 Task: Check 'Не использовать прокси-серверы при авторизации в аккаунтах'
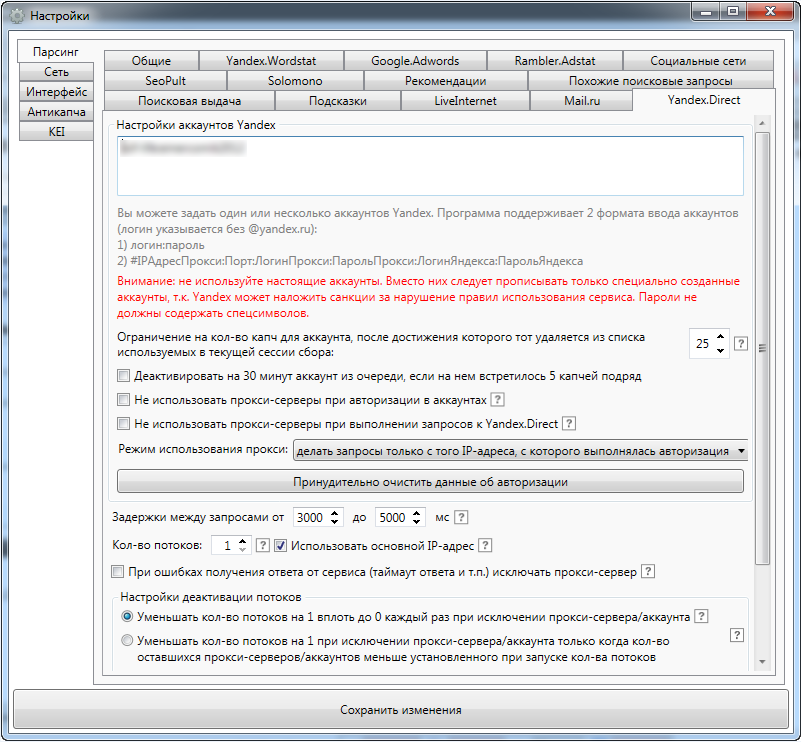(123, 399)
